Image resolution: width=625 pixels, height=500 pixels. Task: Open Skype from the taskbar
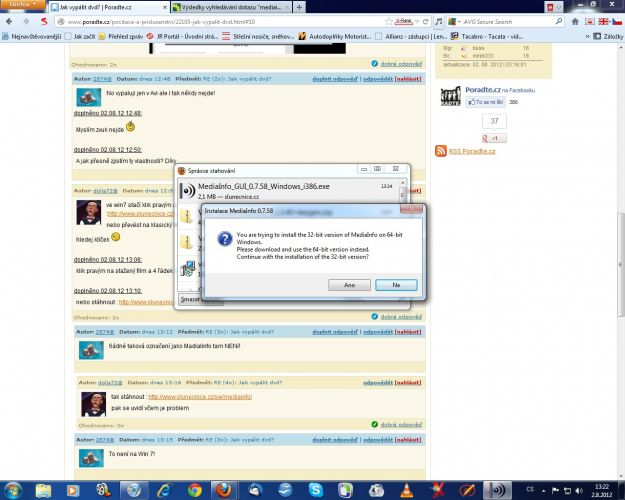click(x=316, y=490)
